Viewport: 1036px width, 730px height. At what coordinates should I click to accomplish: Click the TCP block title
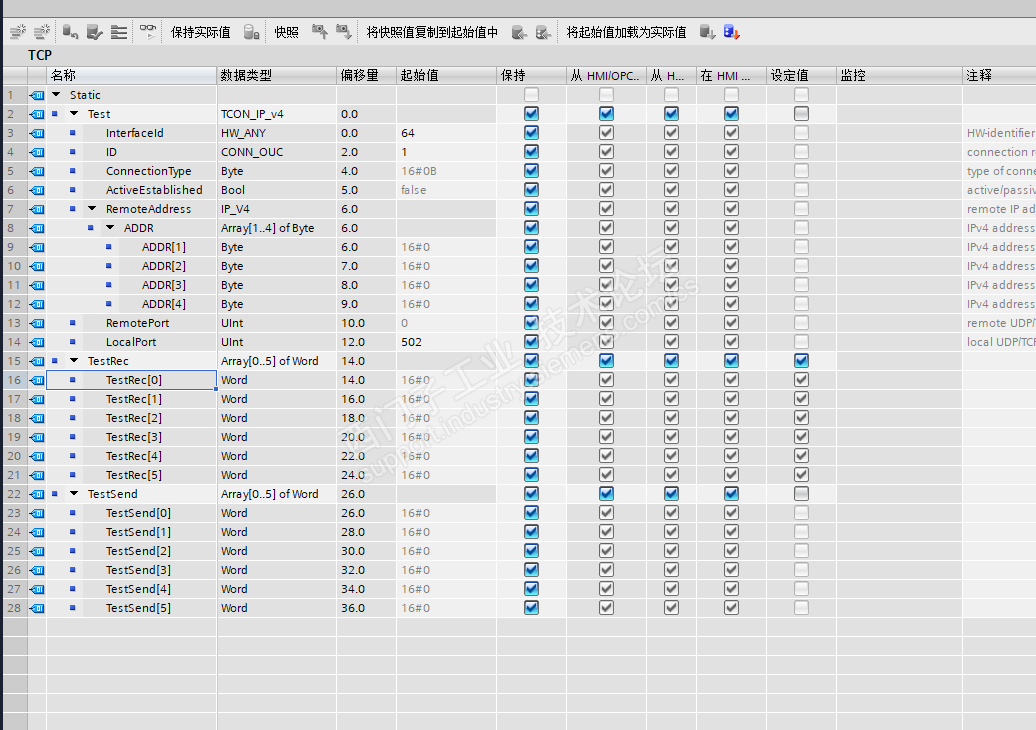(40, 55)
